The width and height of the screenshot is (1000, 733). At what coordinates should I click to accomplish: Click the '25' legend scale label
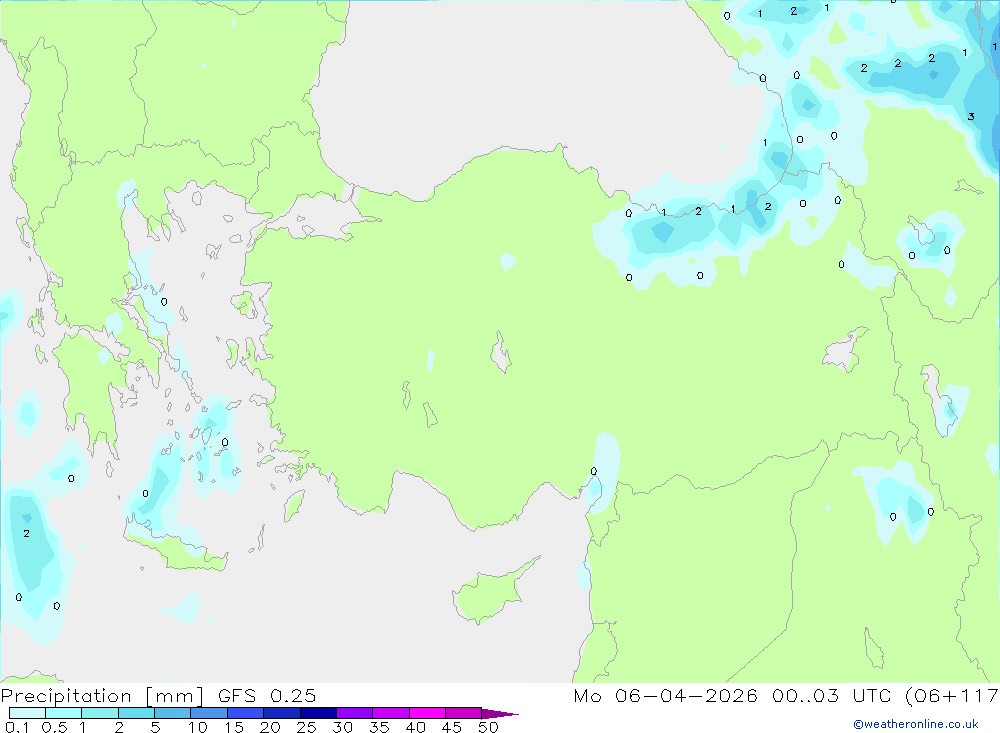pyautogui.click(x=306, y=727)
